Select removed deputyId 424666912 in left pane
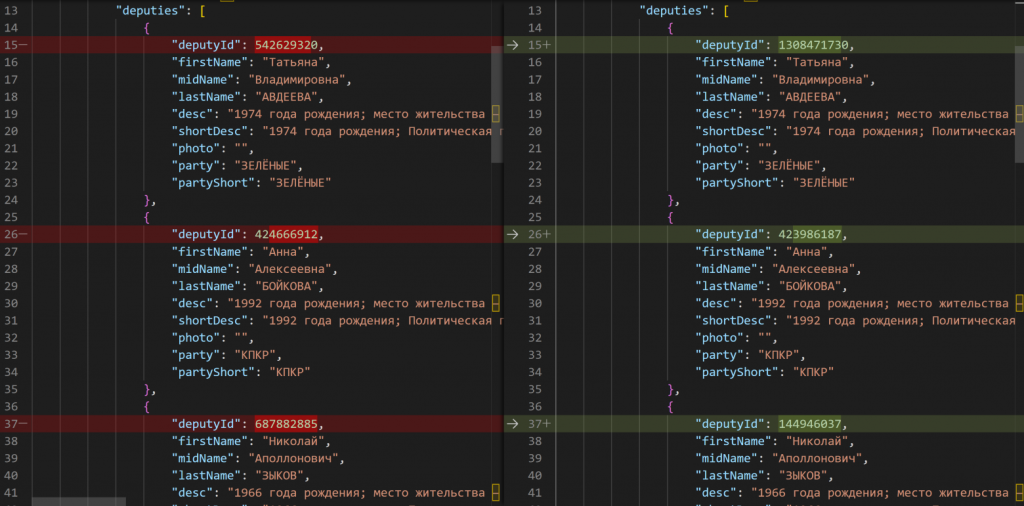 (x=286, y=234)
